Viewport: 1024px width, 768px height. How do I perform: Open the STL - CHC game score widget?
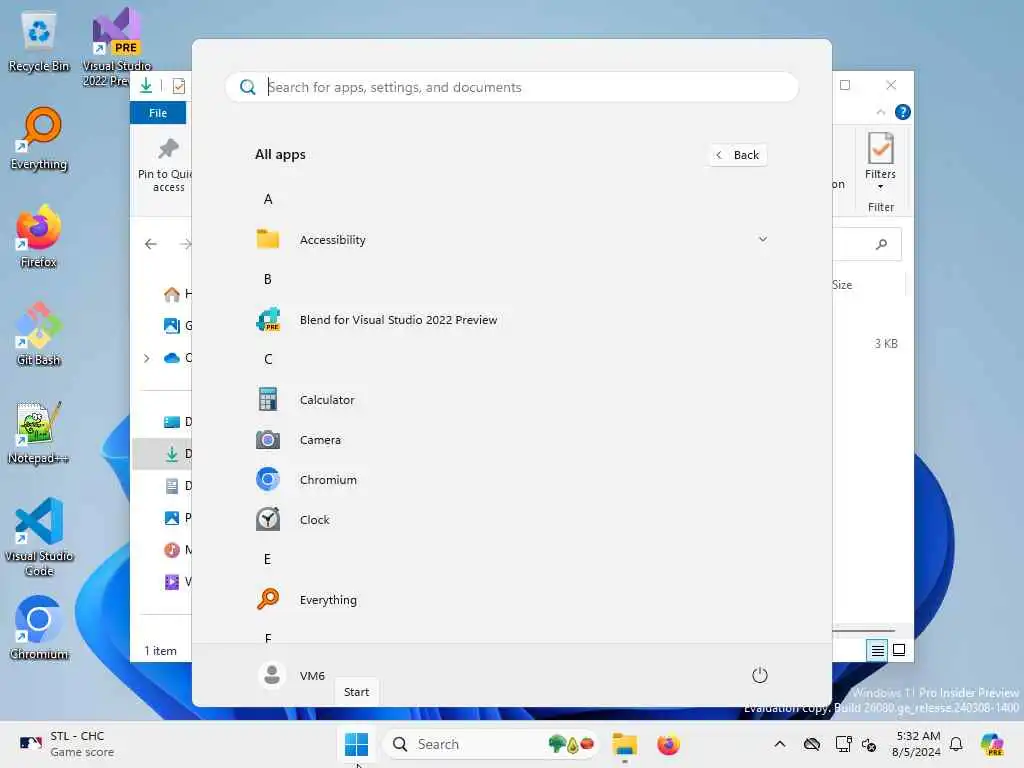tap(67, 744)
